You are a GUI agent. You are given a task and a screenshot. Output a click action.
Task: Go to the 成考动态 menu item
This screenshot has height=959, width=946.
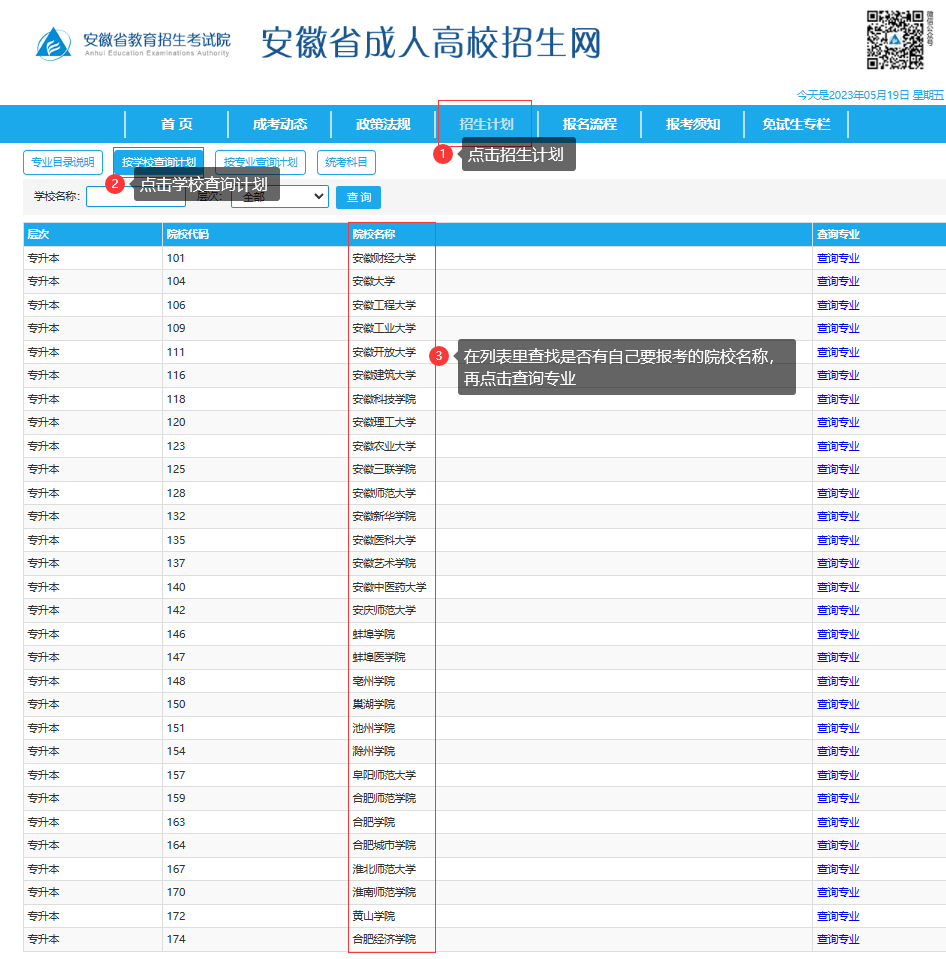point(280,124)
